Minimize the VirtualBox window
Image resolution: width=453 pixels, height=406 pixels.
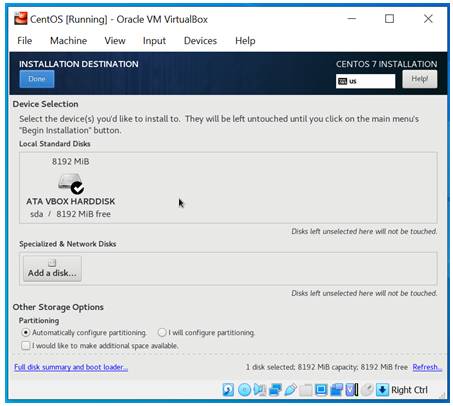click(x=352, y=19)
